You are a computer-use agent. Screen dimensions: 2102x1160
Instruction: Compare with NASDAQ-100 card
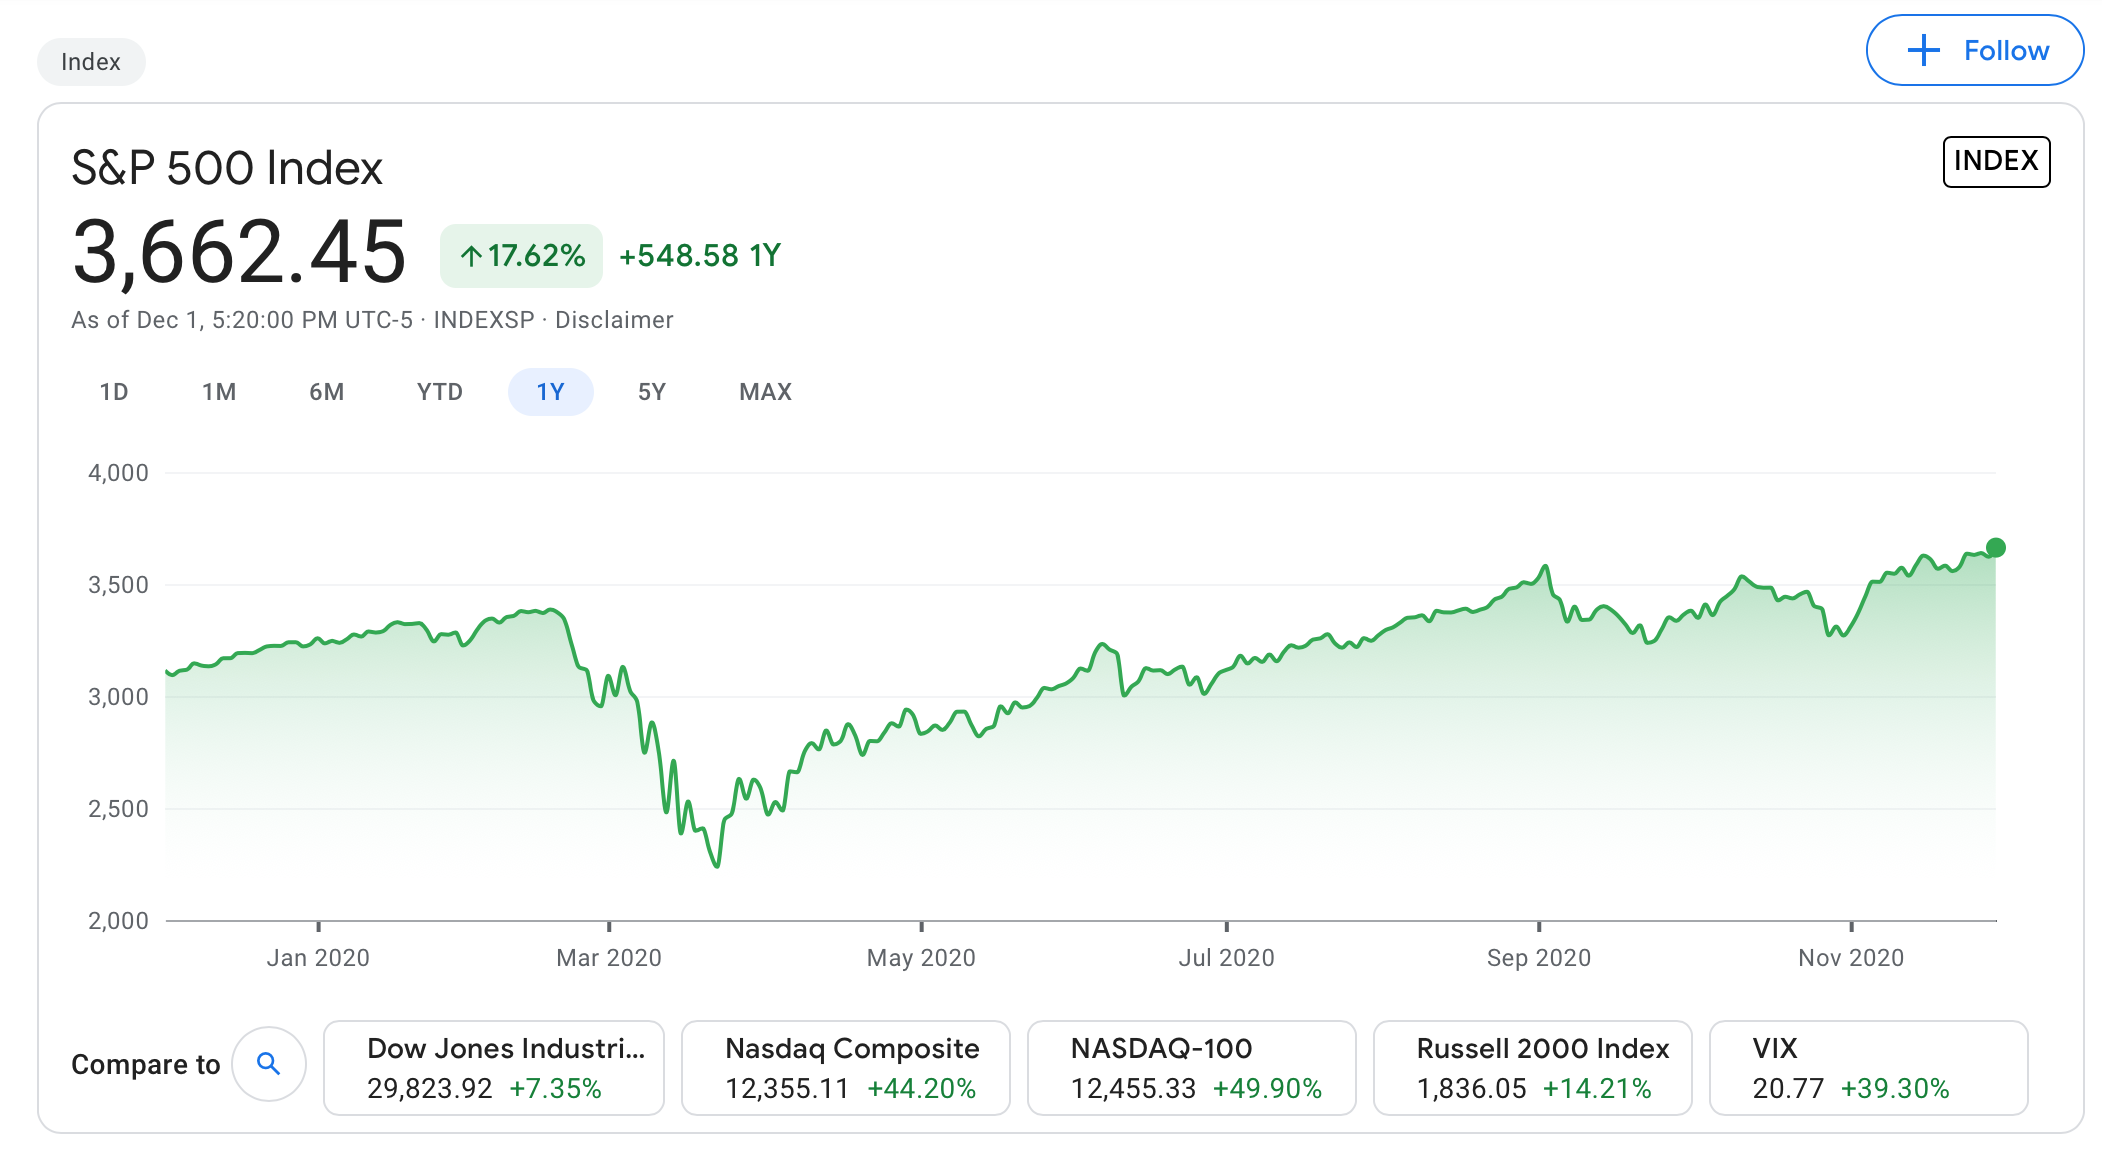pos(1192,1068)
